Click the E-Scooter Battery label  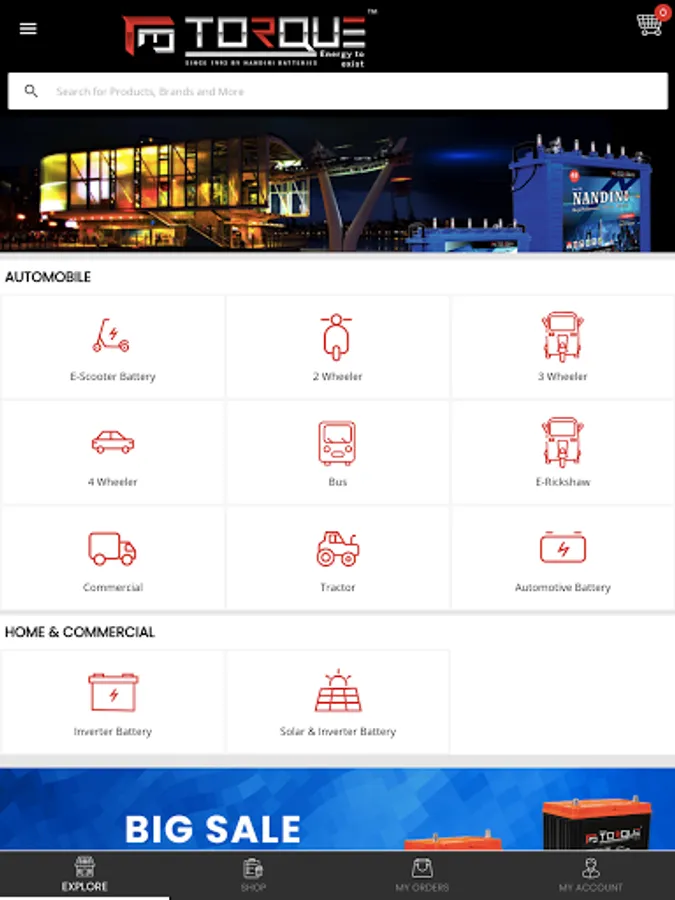point(112,377)
